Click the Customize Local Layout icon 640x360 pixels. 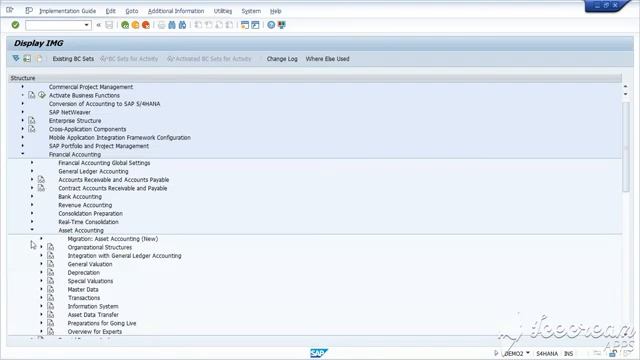click(x=282, y=25)
